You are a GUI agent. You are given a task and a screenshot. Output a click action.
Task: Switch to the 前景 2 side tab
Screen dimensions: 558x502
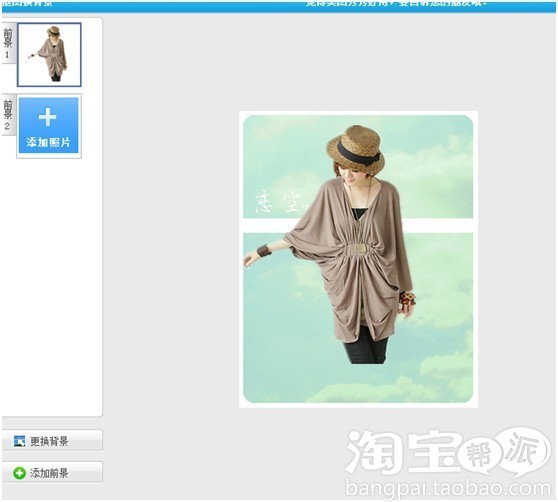pyautogui.click(x=8, y=115)
